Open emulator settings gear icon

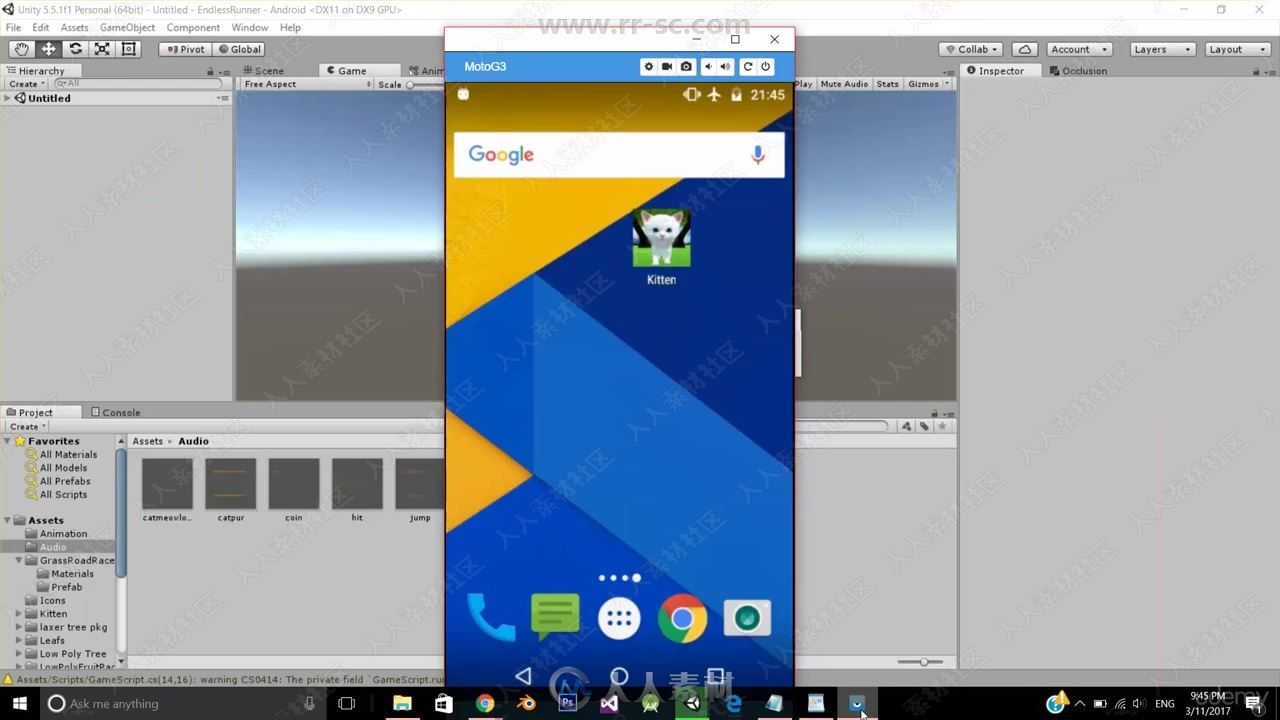point(648,67)
